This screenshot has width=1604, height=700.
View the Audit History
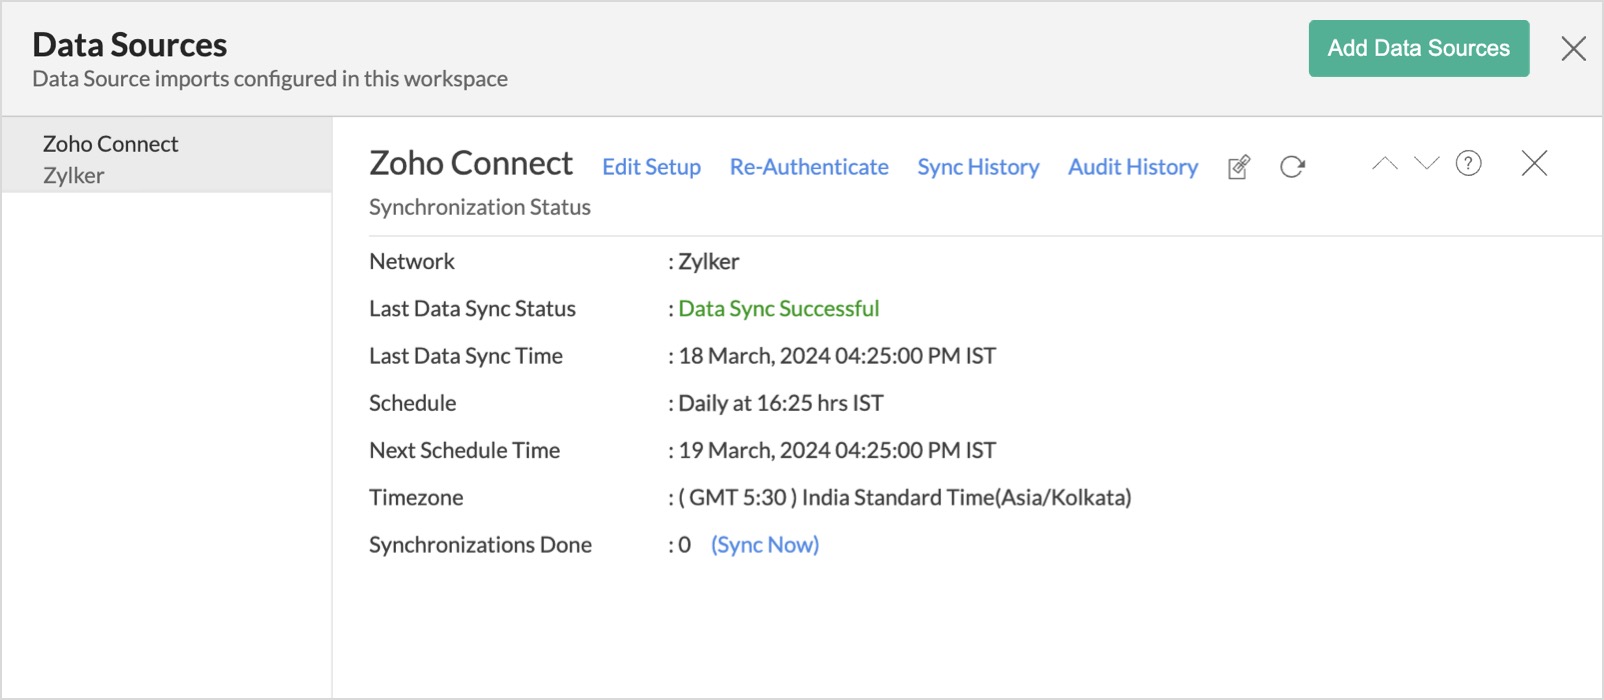coord(1132,167)
